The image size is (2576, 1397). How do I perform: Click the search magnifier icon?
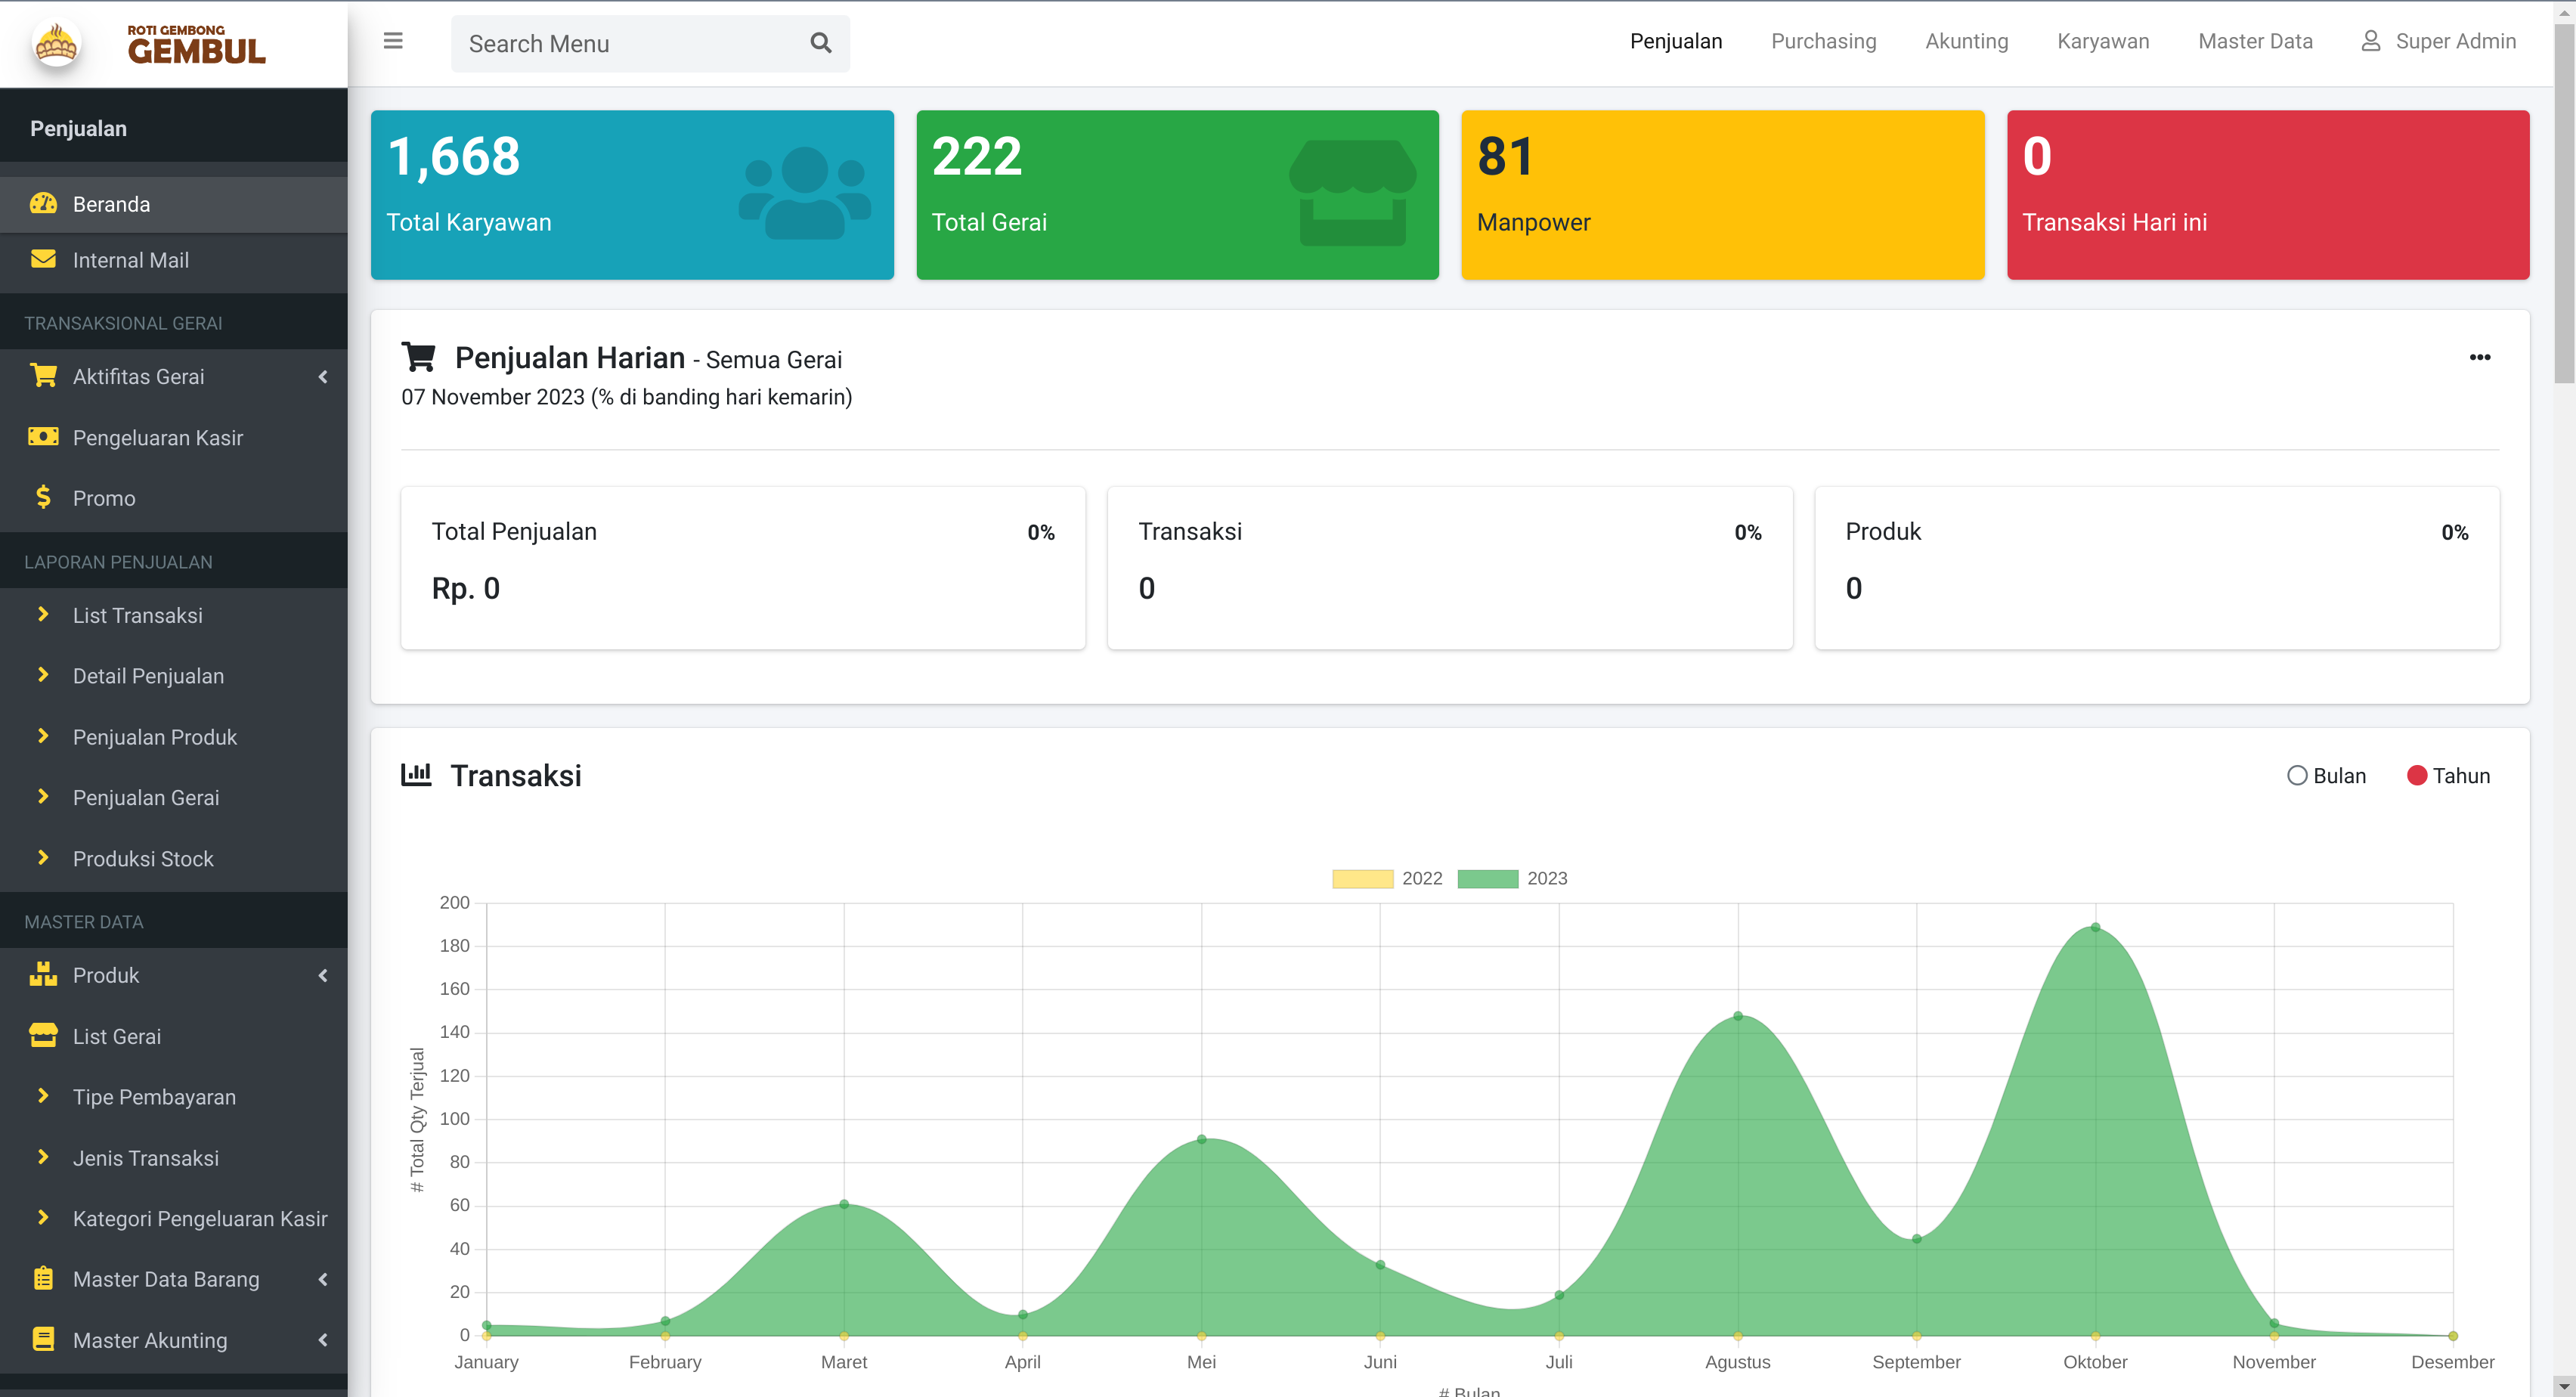(820, 43)
